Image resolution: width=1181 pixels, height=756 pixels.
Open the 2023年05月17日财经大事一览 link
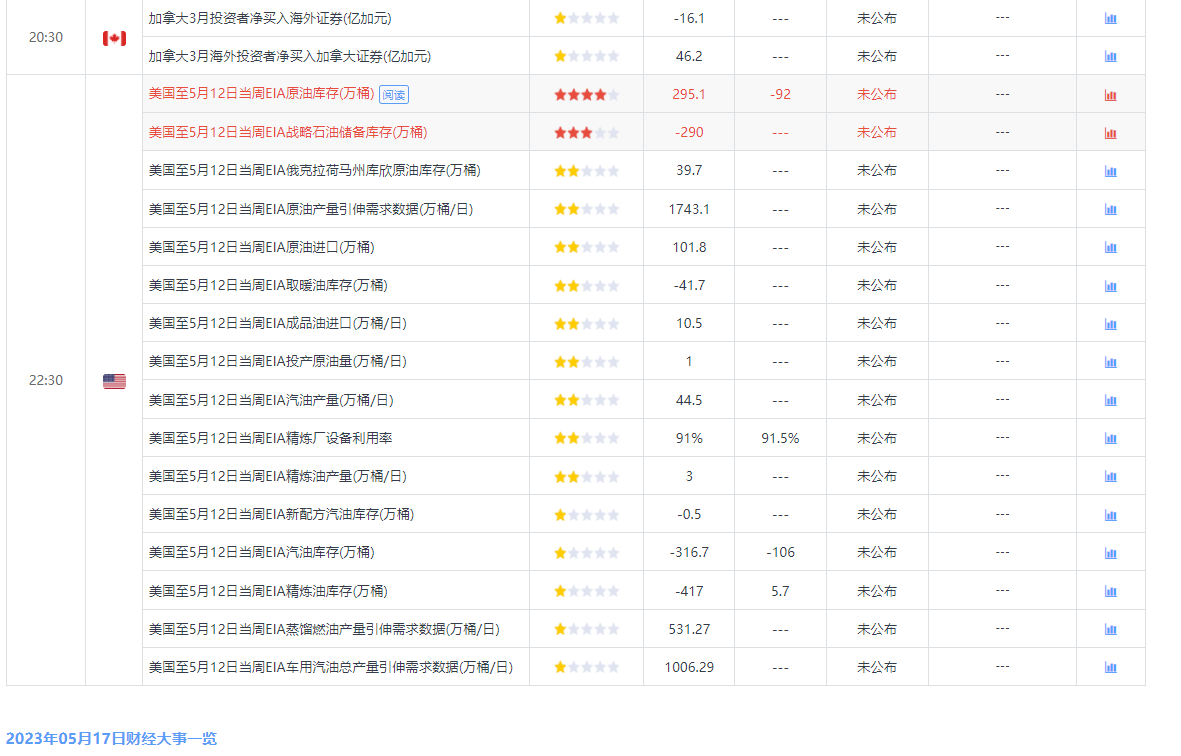click(x=111, y=738)
